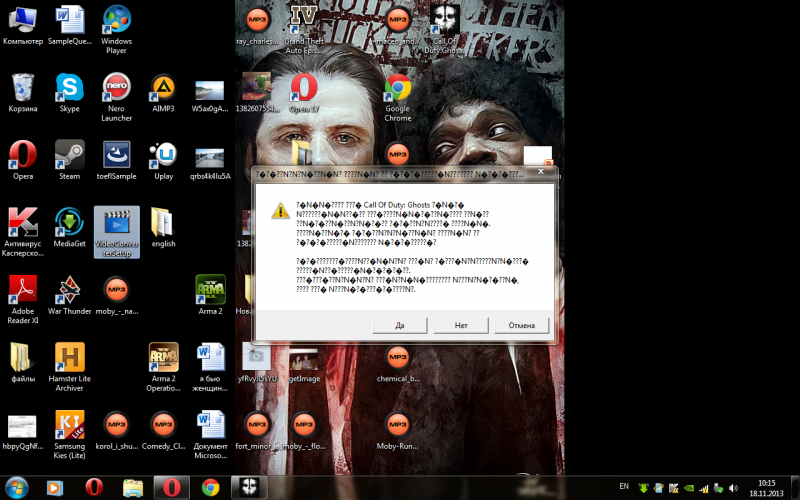Viewport: 800px width, 500px height.
Task: Click the EN language indicator
Action: [623, 486]
